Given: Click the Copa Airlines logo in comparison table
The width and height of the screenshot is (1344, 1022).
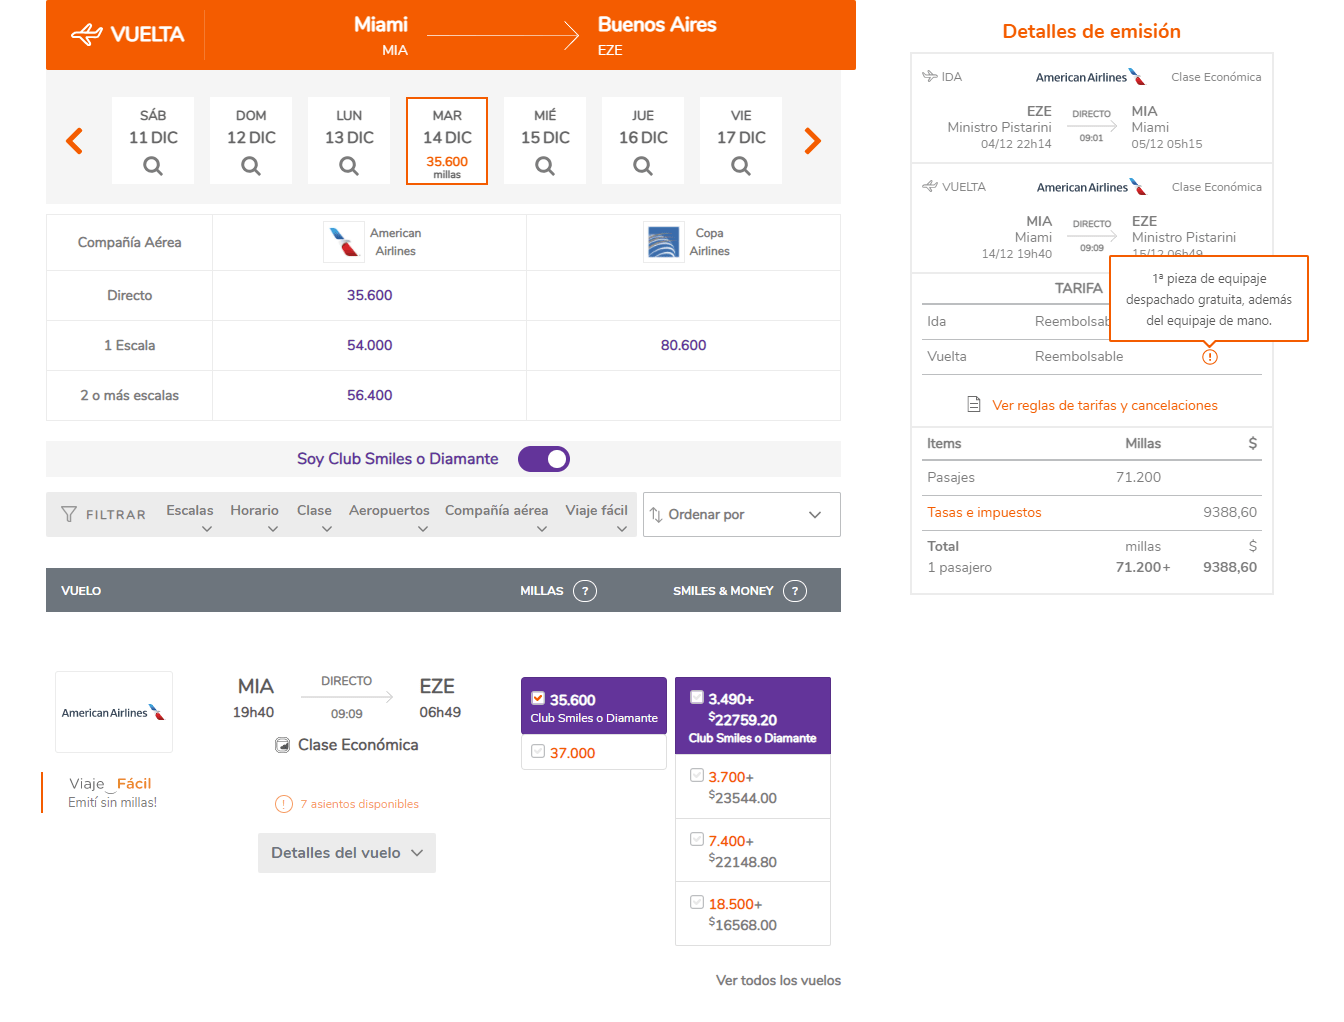Looking at the screenshot, I should pyautogui.click(x=664, y=242).
